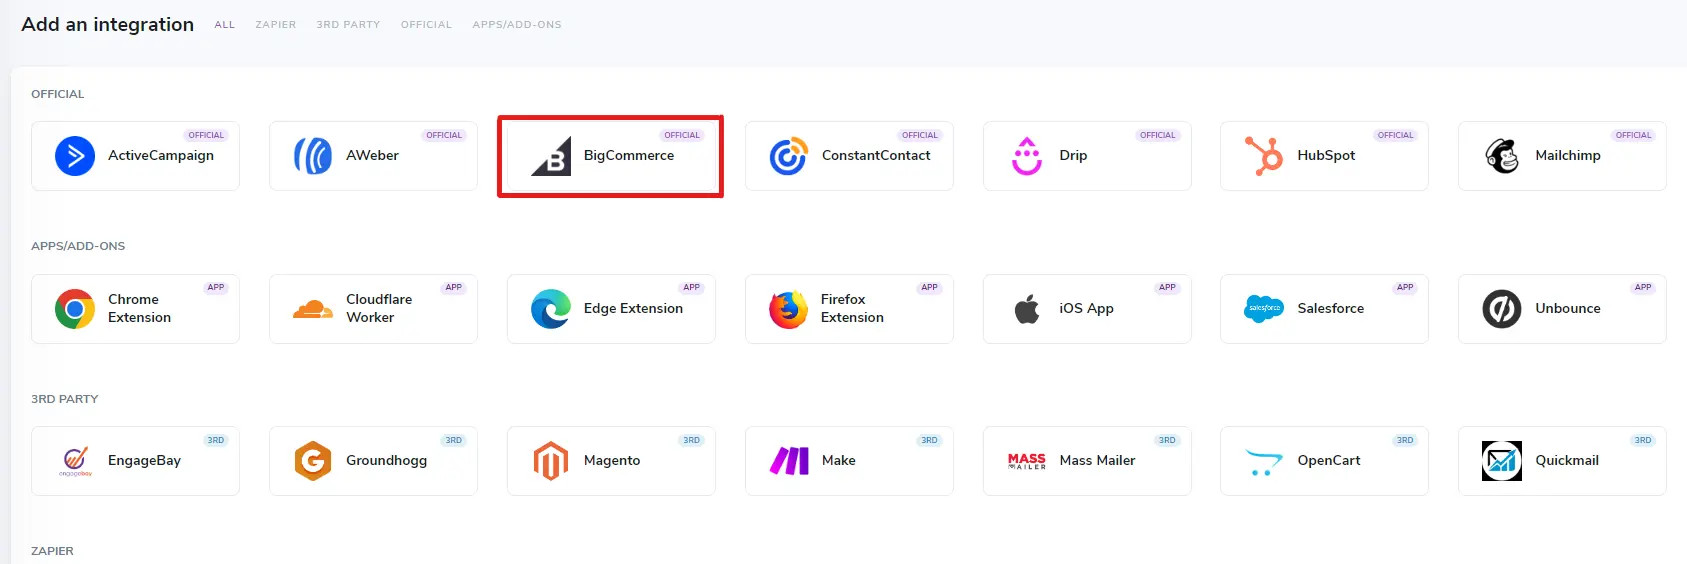Click the 'Firefox Extension' name text

(852, 309)
